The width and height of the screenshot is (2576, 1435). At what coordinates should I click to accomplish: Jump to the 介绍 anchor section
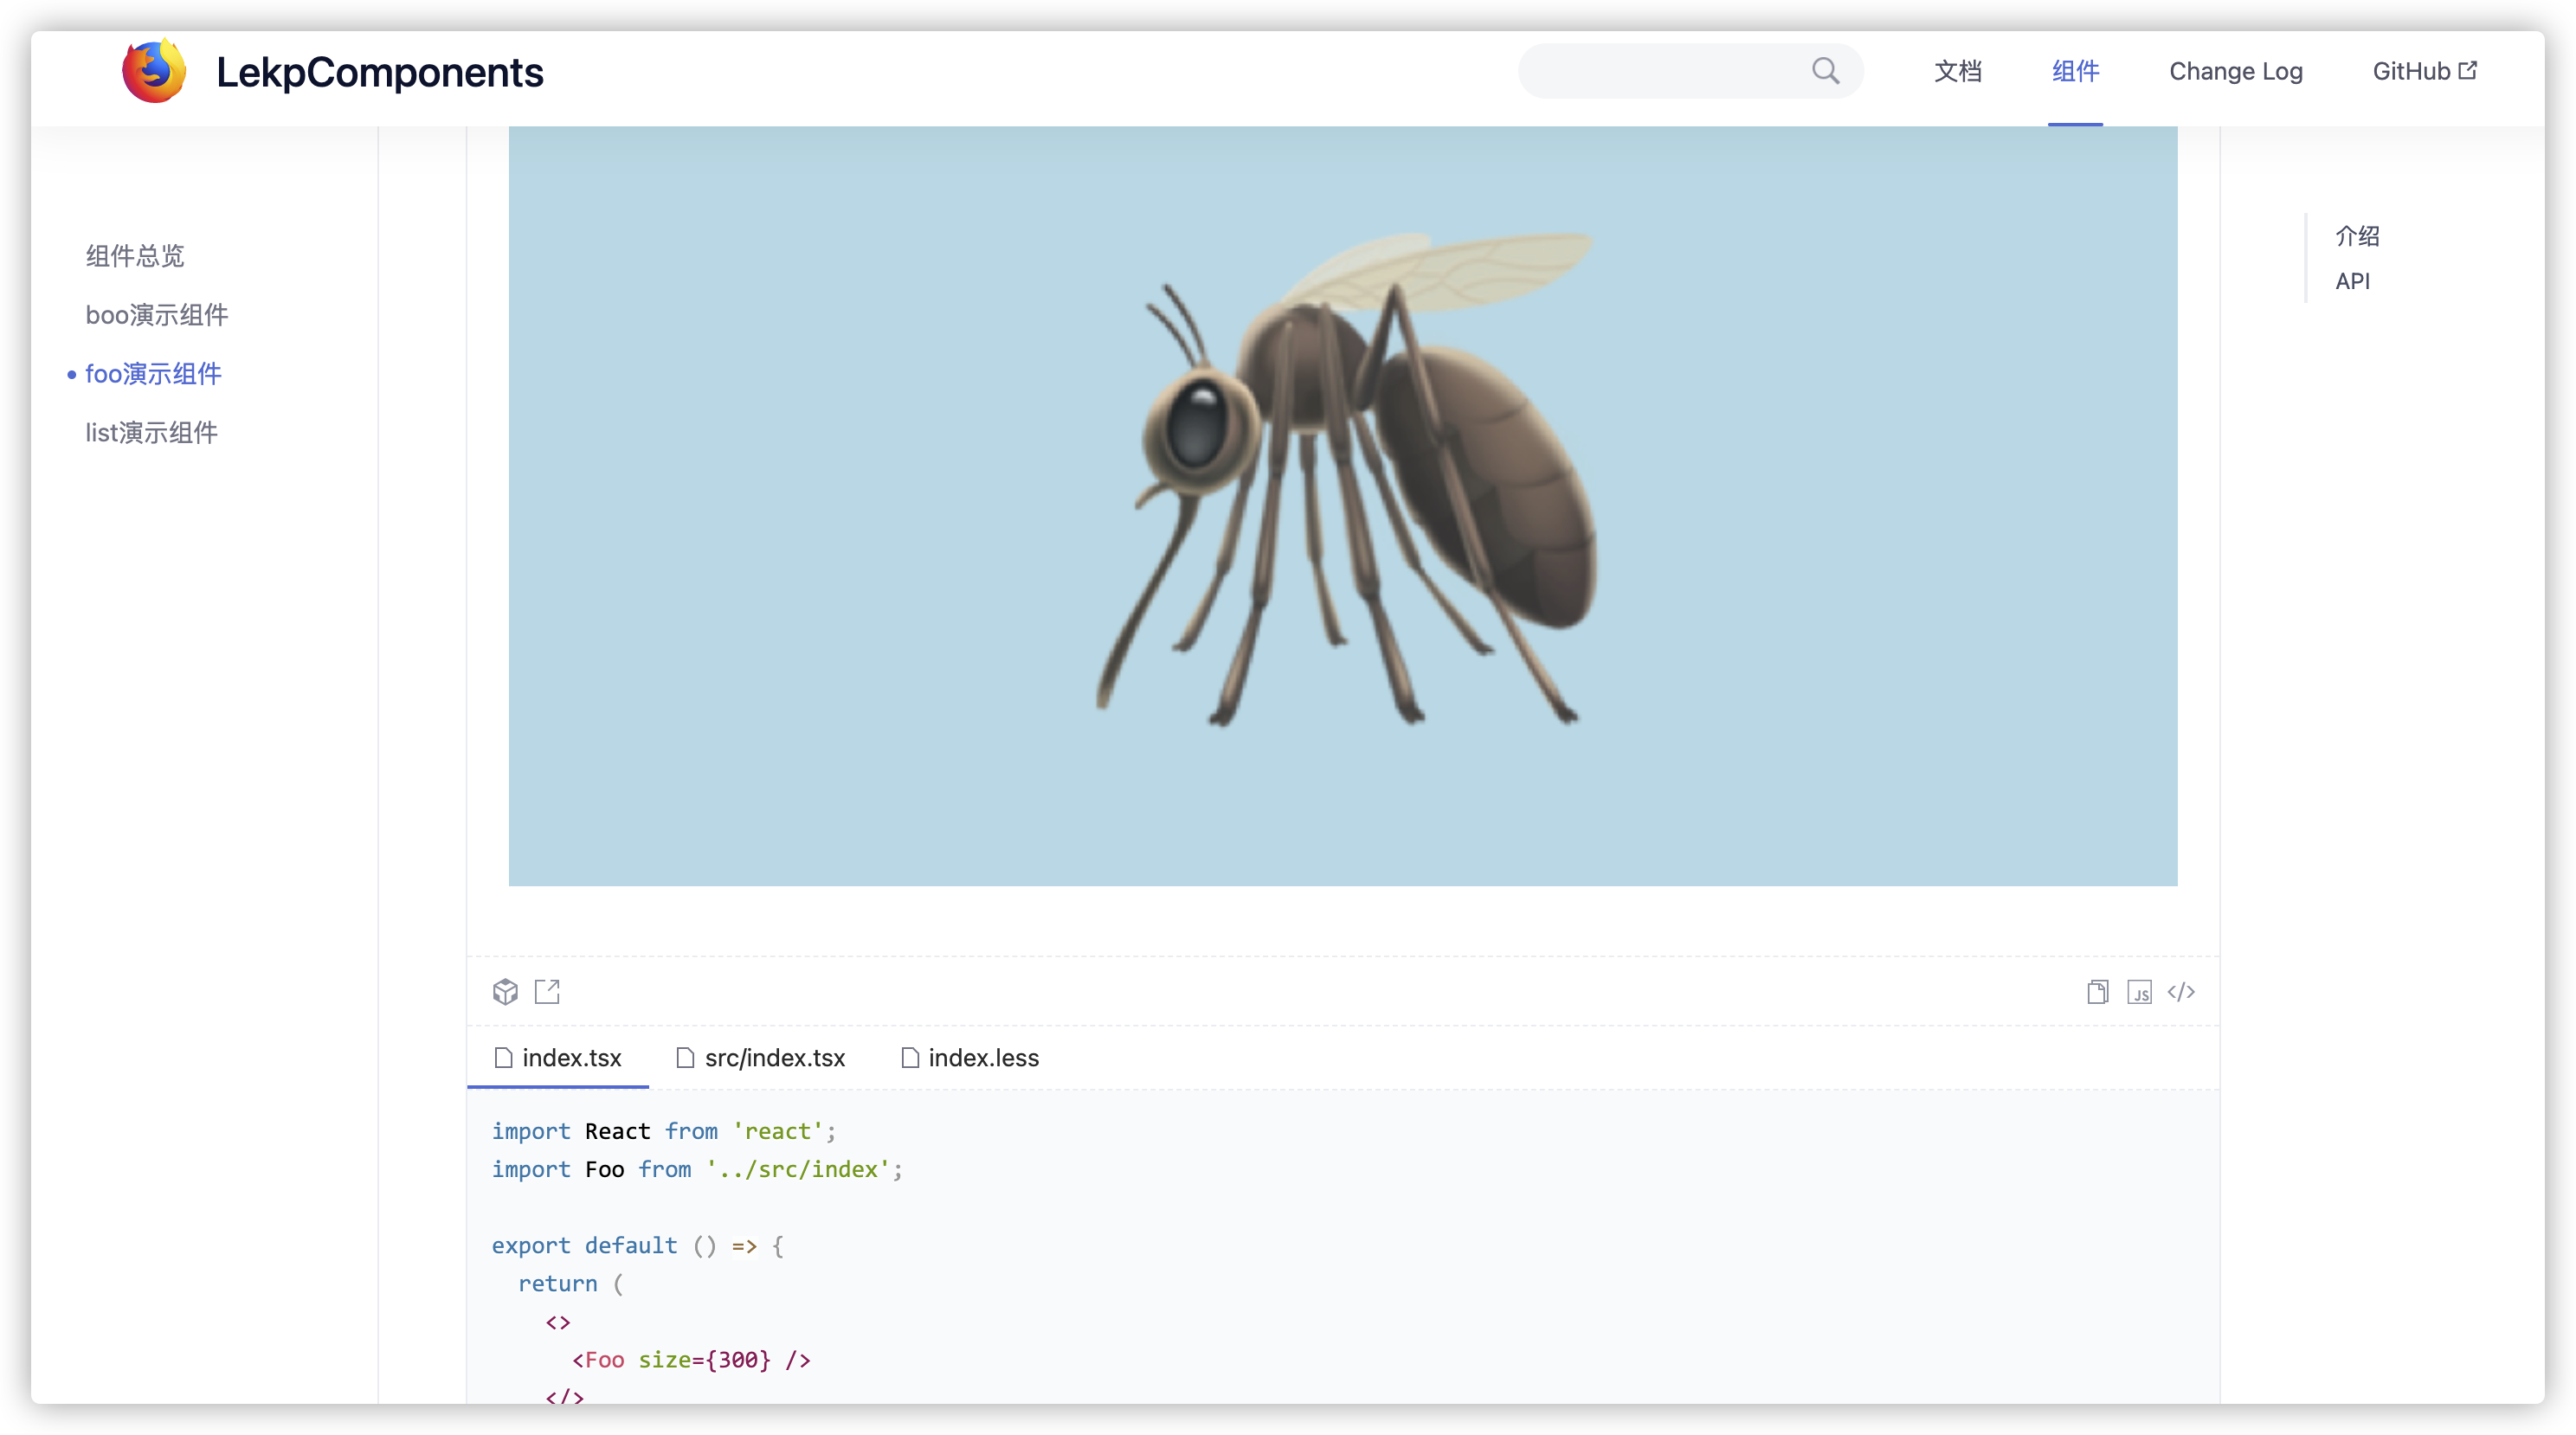pos(2356,236)
